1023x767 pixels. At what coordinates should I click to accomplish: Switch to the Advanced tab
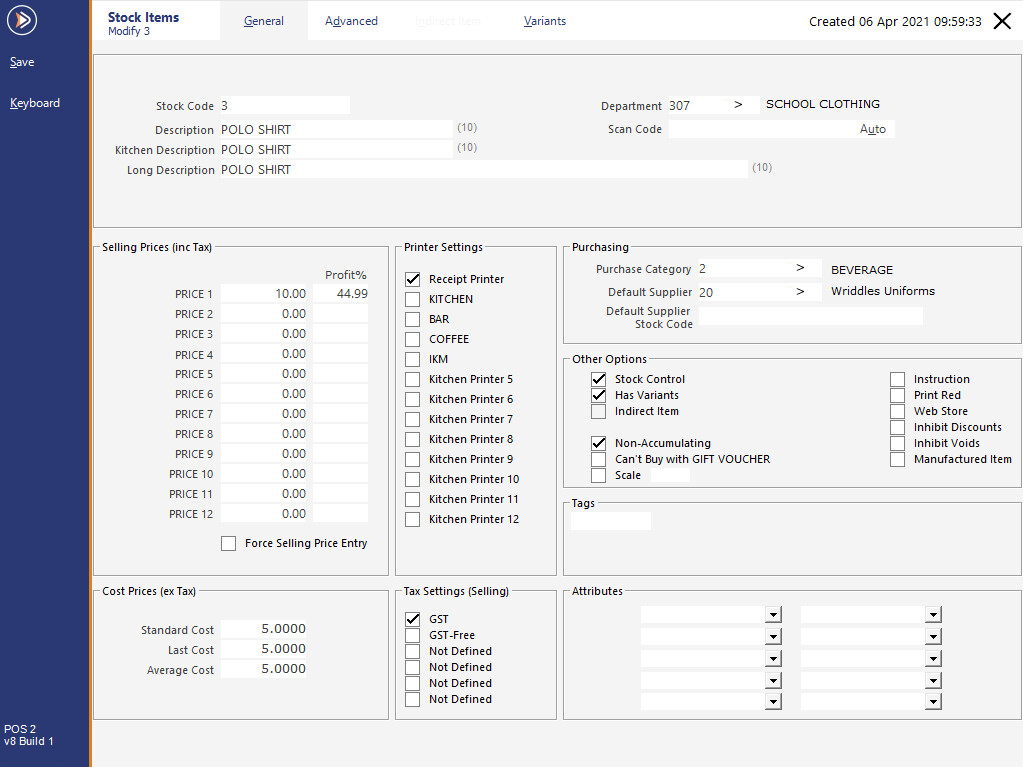[351, 21]
